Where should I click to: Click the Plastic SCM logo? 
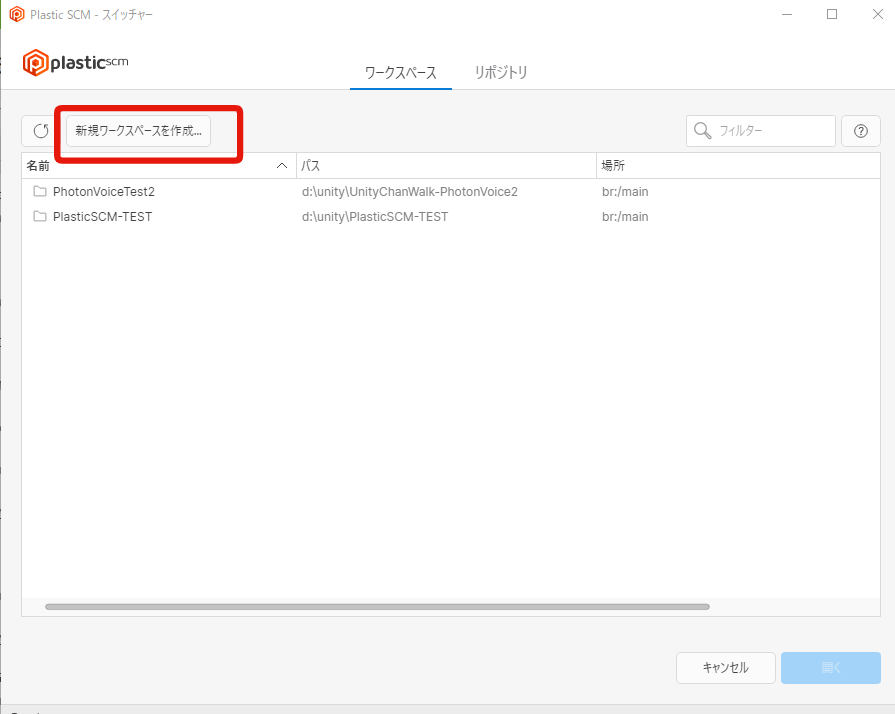(75, 62)
